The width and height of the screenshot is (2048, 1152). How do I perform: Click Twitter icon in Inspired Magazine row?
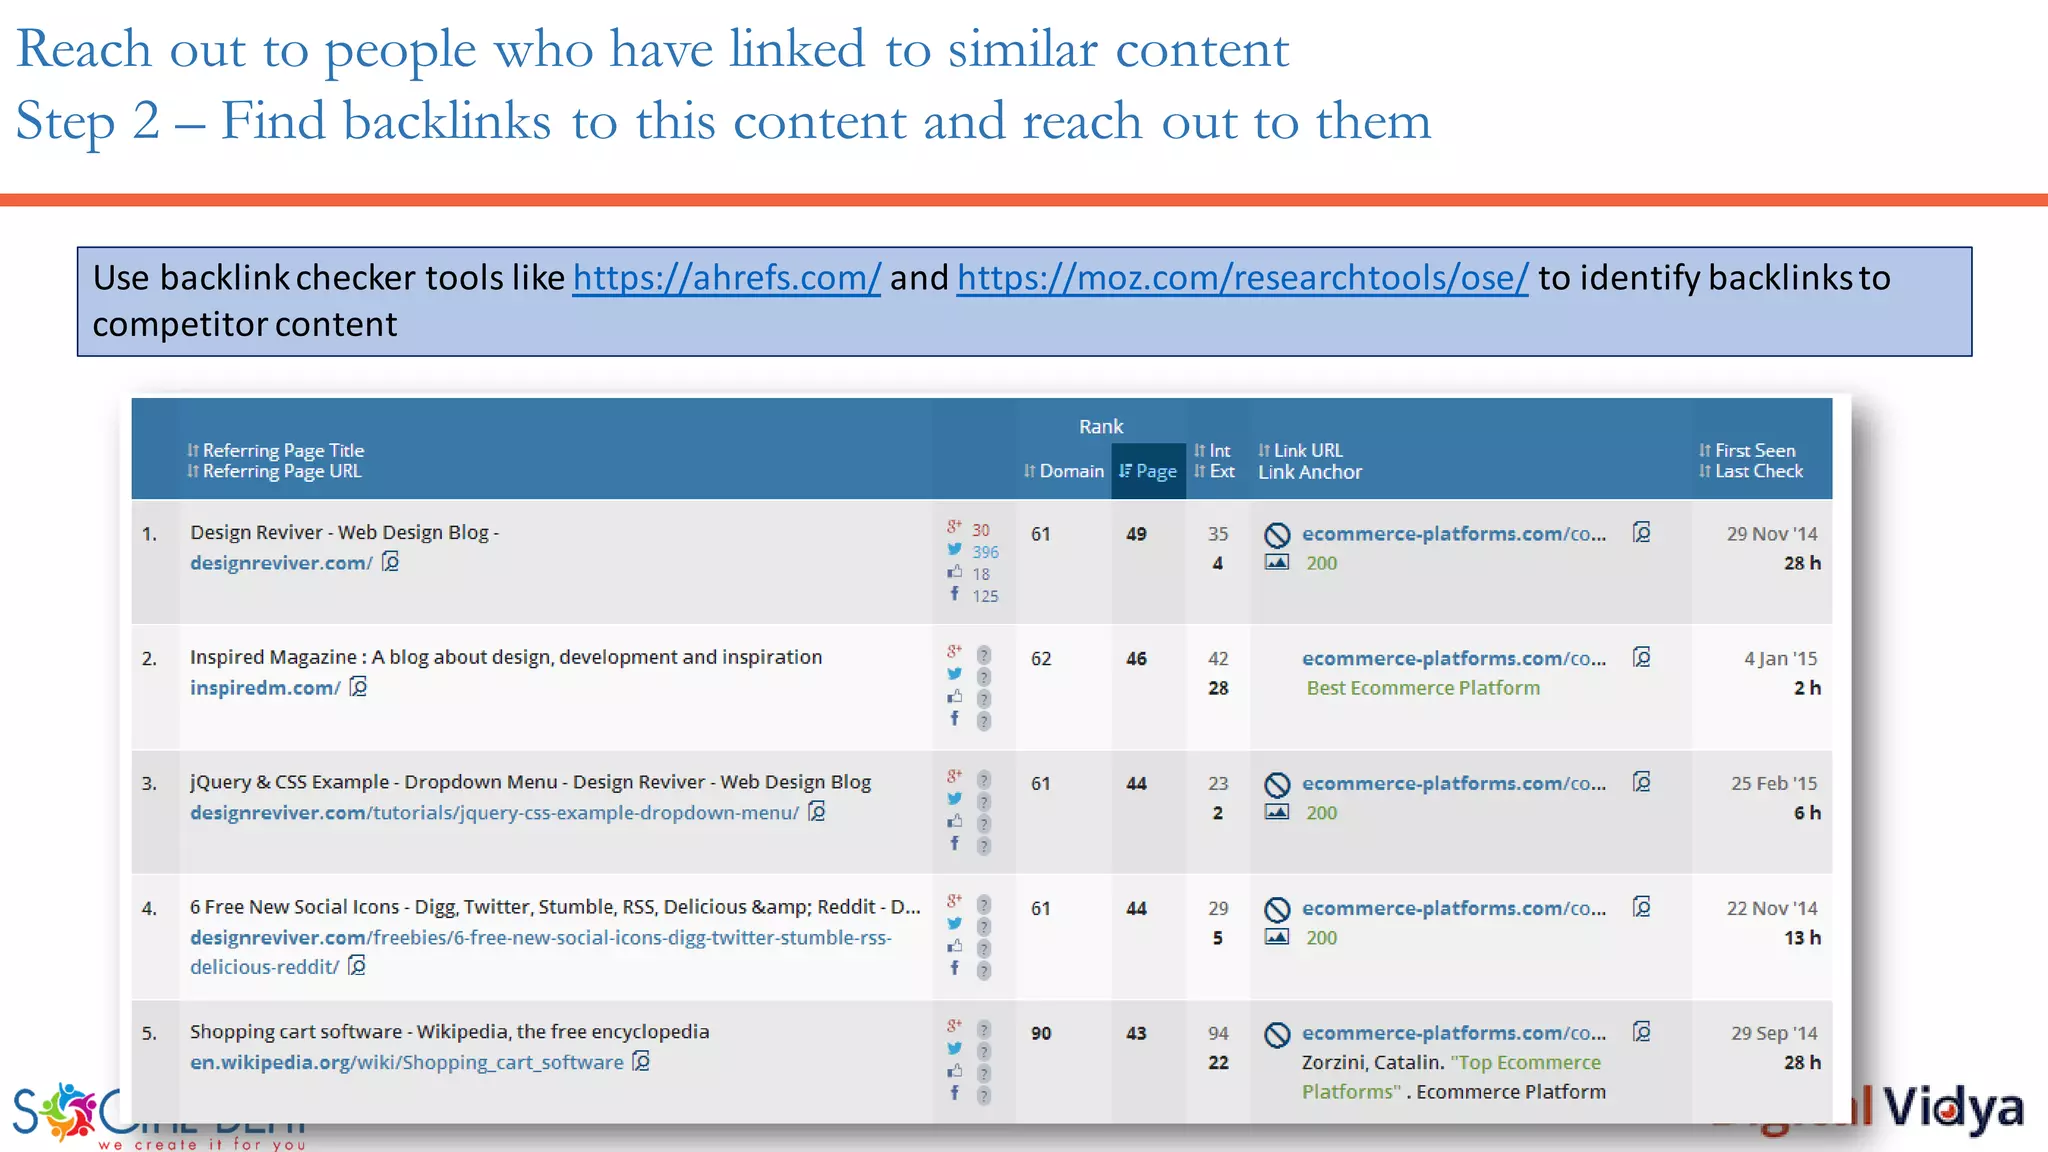point(954,675)
